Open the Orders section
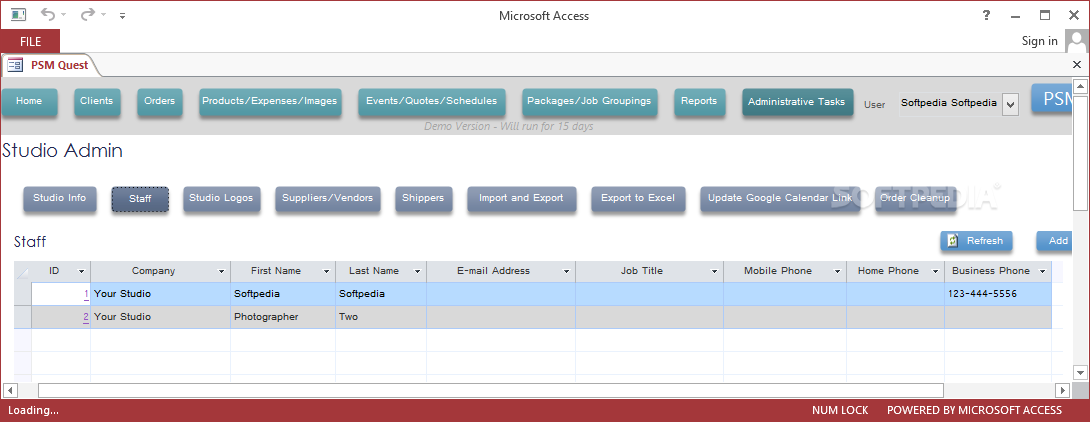The height and width of the screenshot is (422, 1090). [159, 101]
